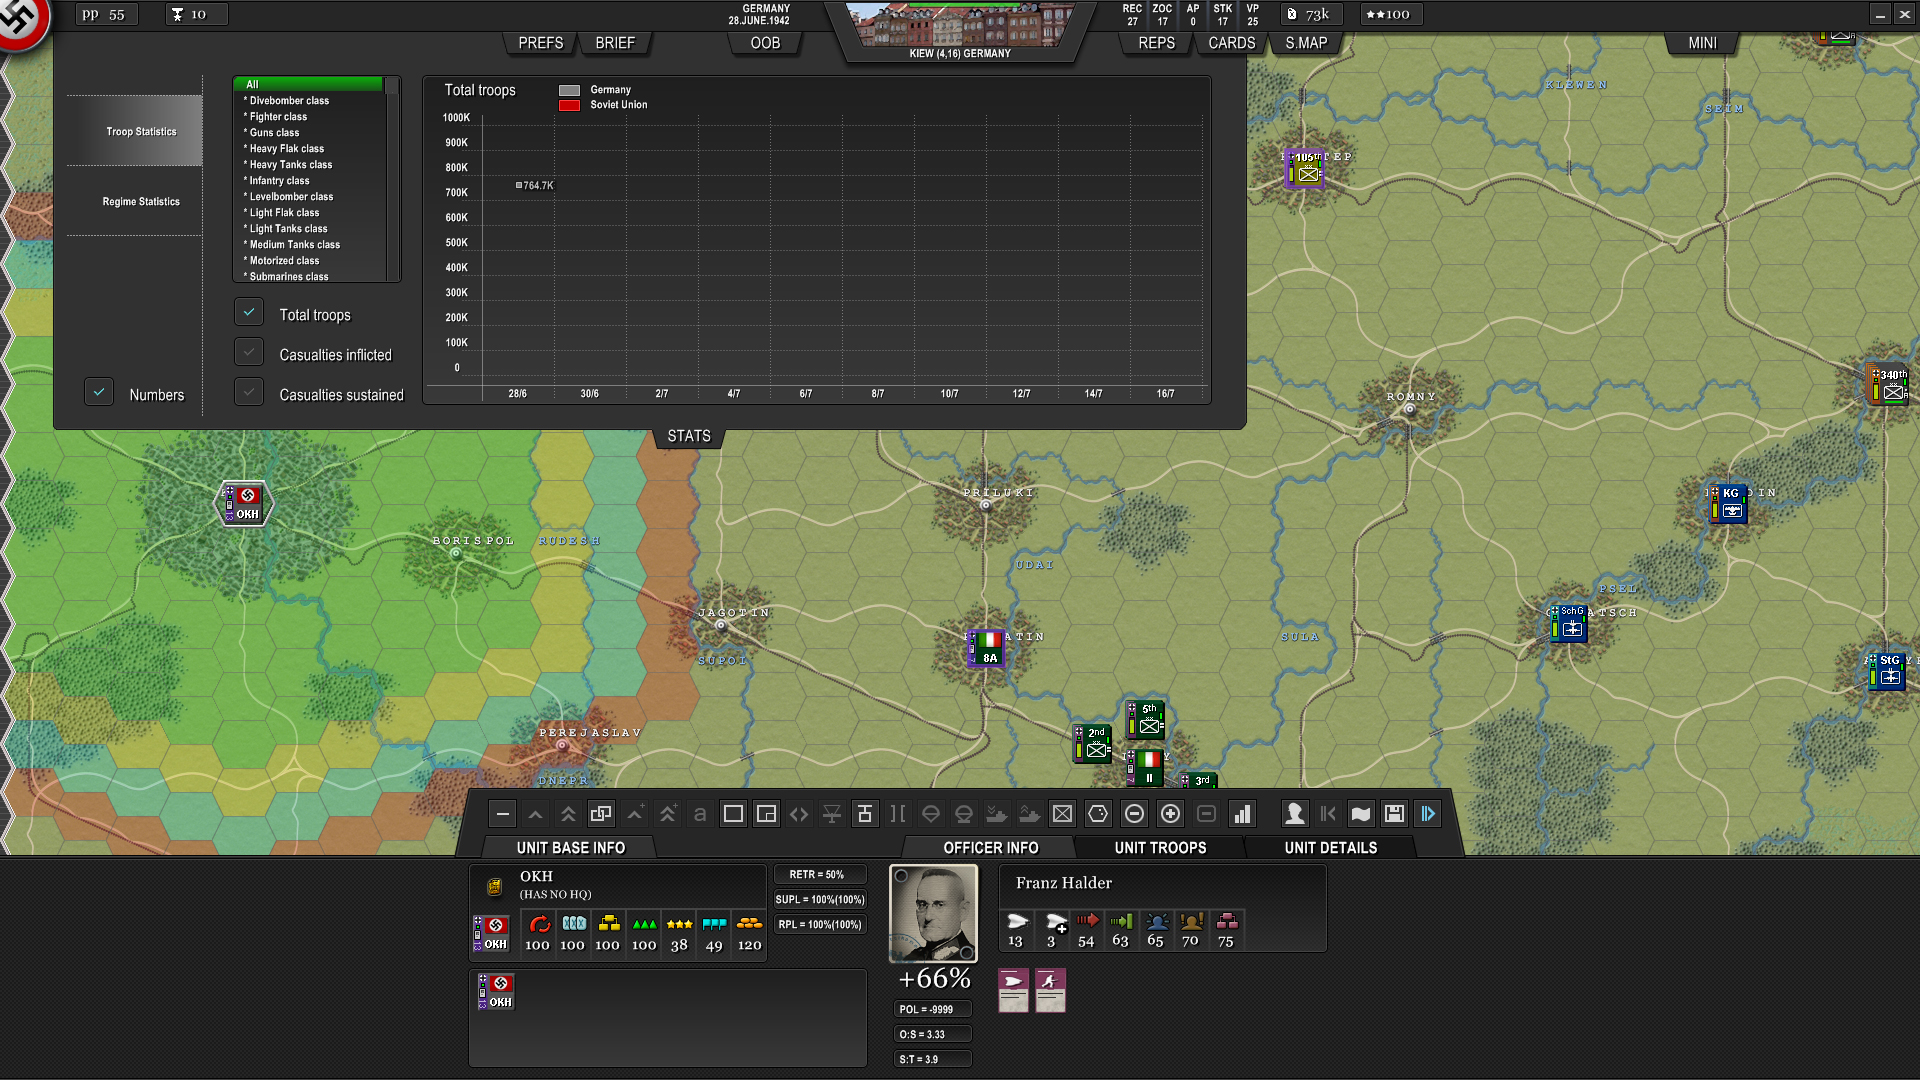Open the CARDS tab

click(1231, 43)
